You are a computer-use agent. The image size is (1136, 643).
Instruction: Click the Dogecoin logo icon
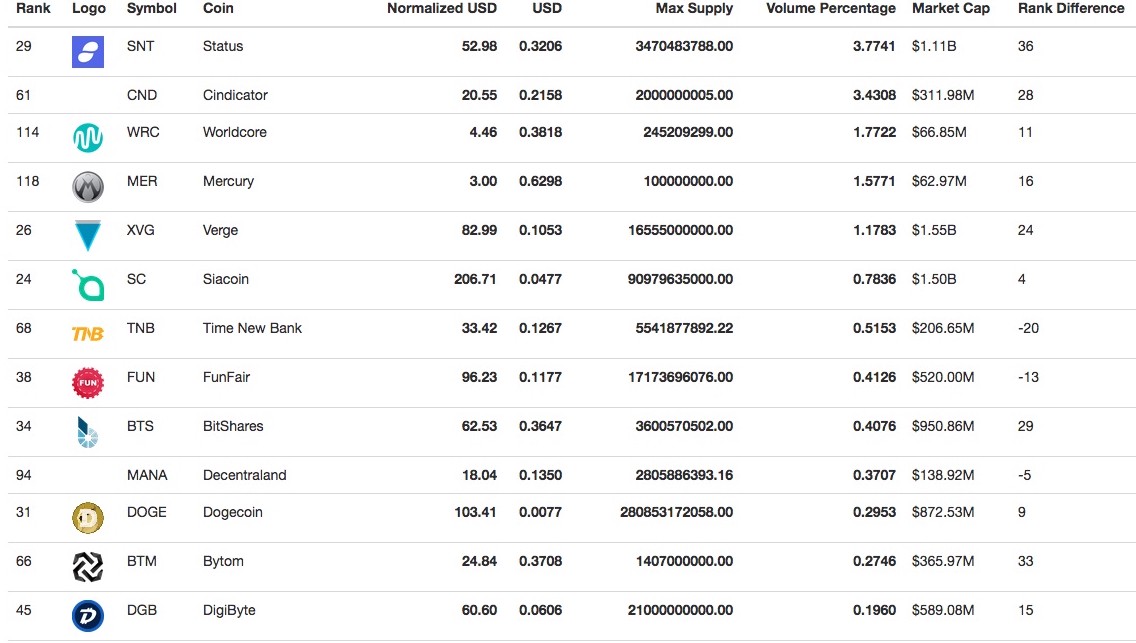tap(88, 518)
